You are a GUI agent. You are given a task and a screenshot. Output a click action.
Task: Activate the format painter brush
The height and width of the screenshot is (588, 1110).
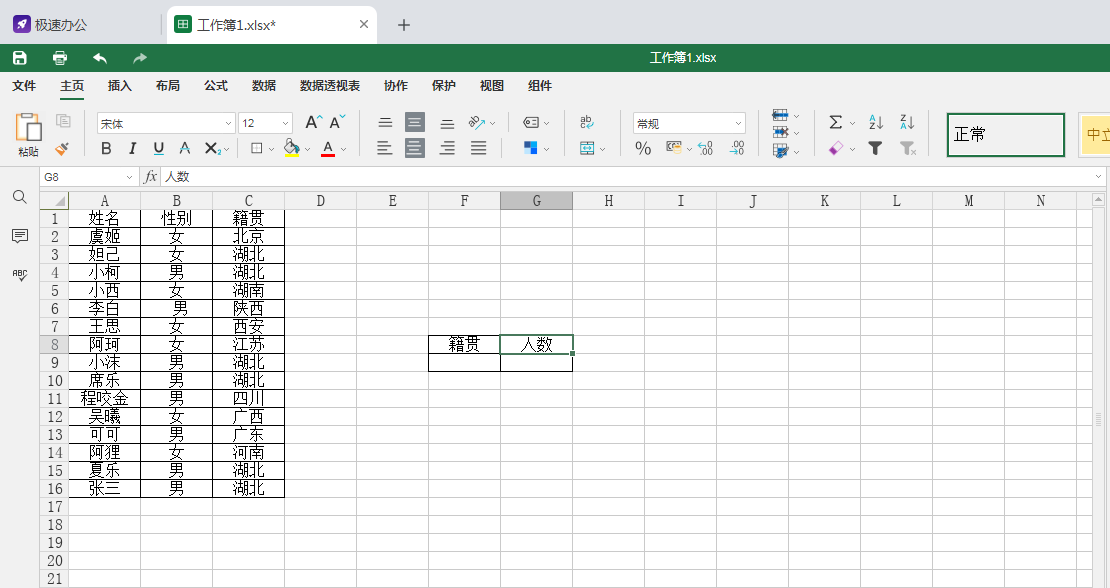click(62, 149)
